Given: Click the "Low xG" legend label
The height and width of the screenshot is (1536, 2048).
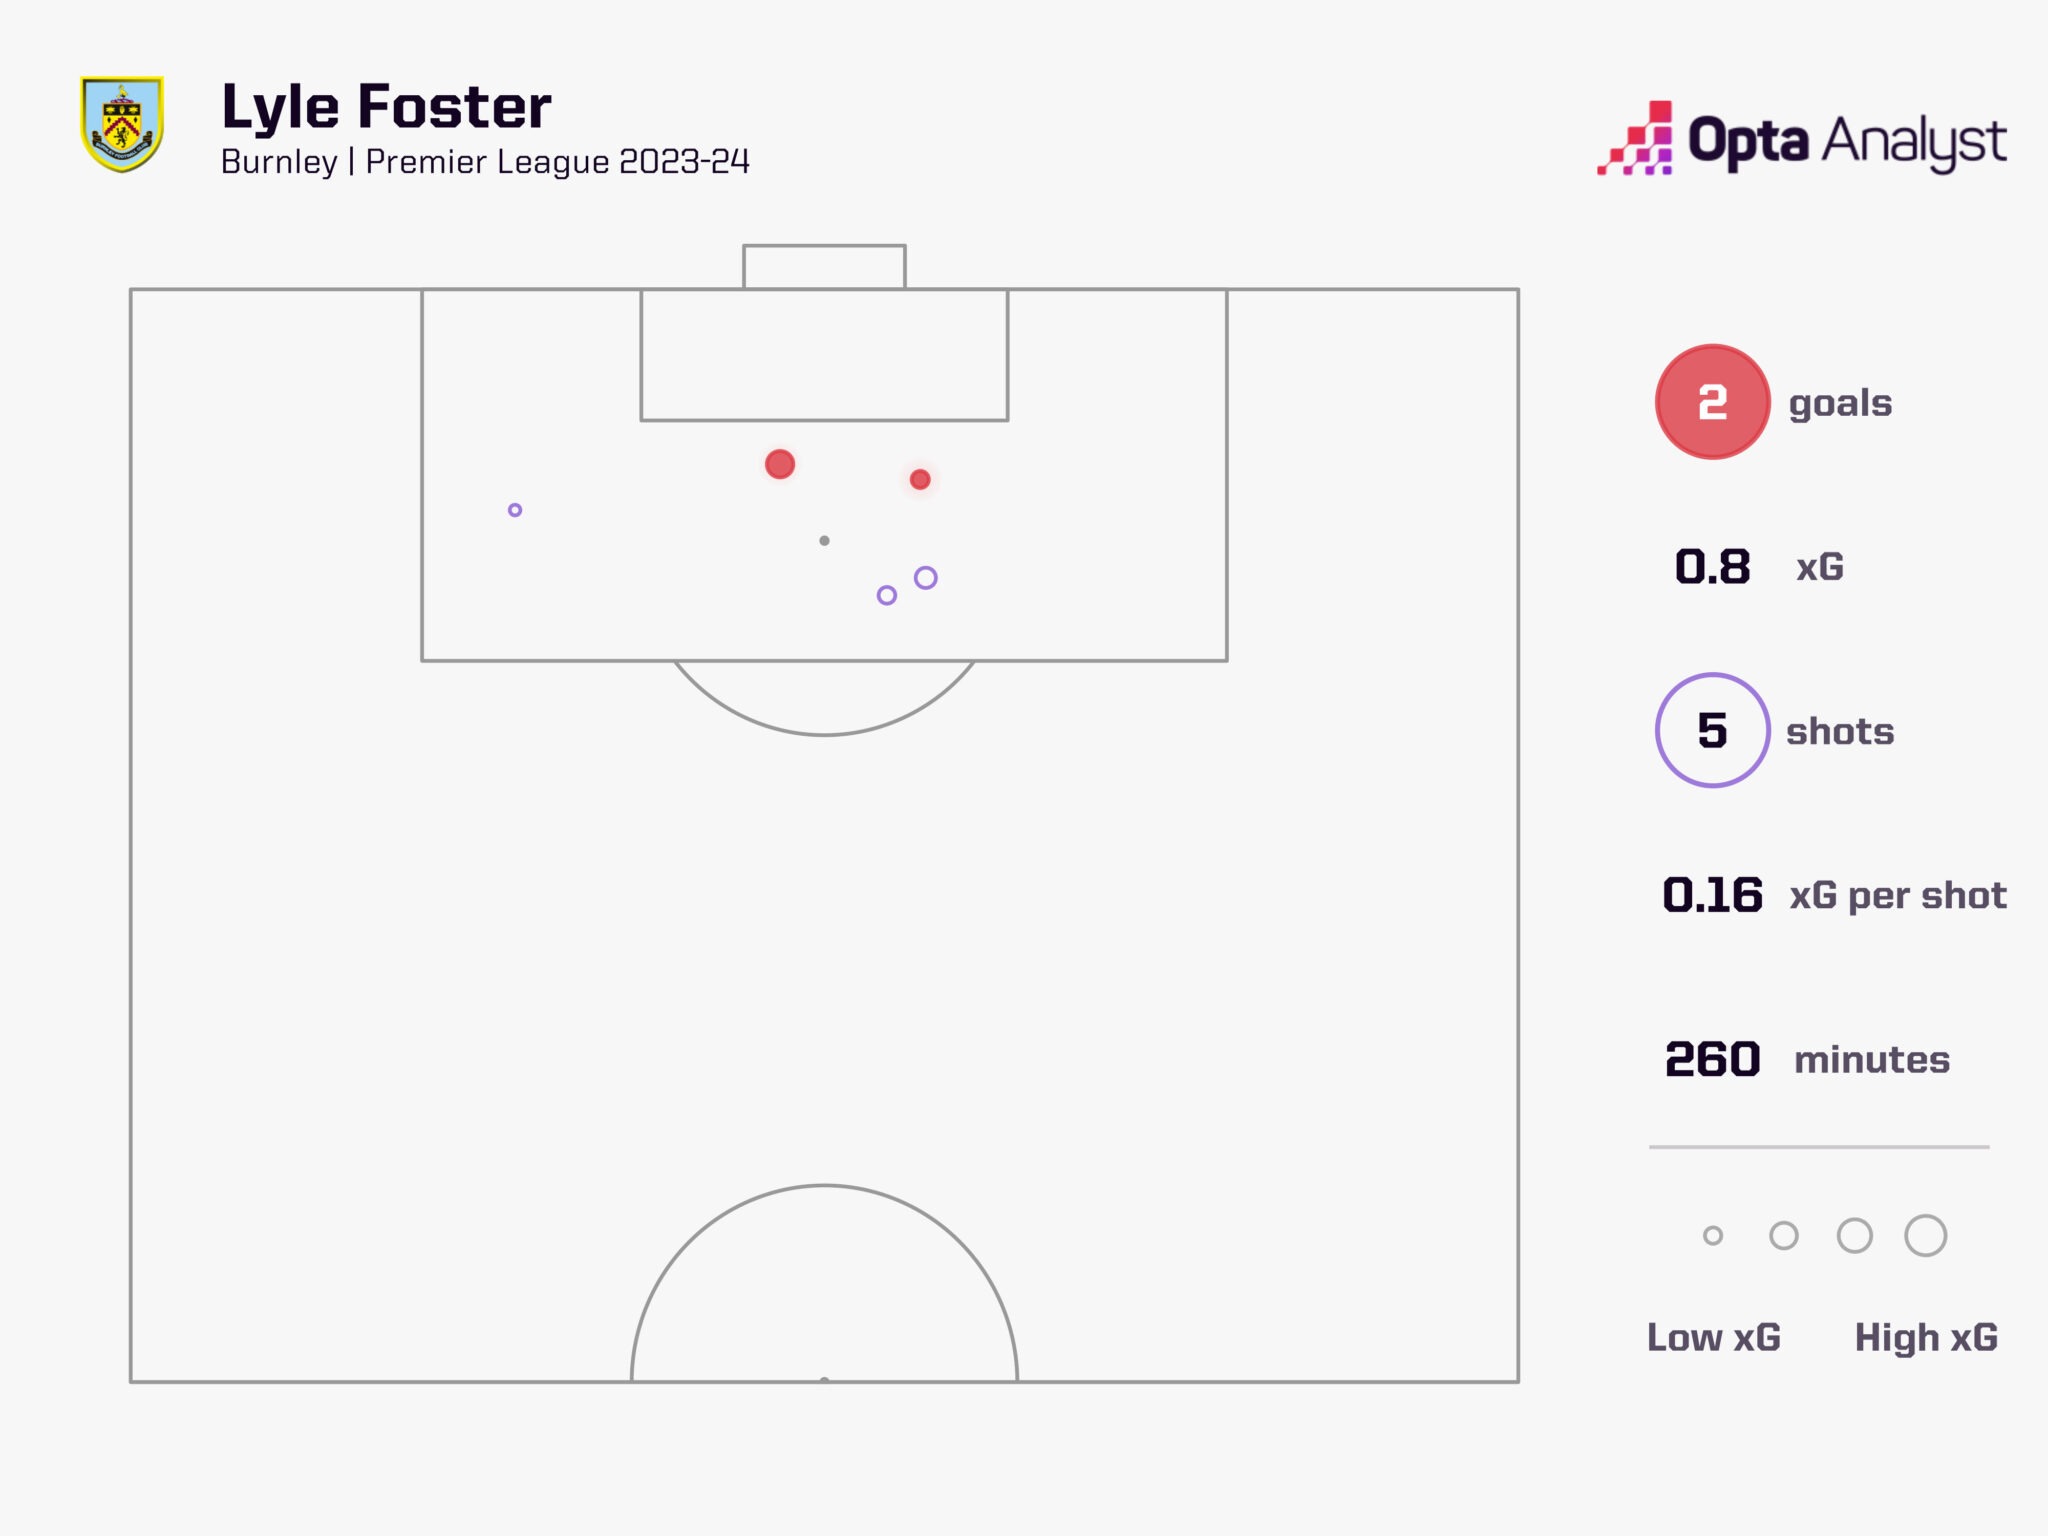Looking at the screenshot, I should [1714, 1338].
